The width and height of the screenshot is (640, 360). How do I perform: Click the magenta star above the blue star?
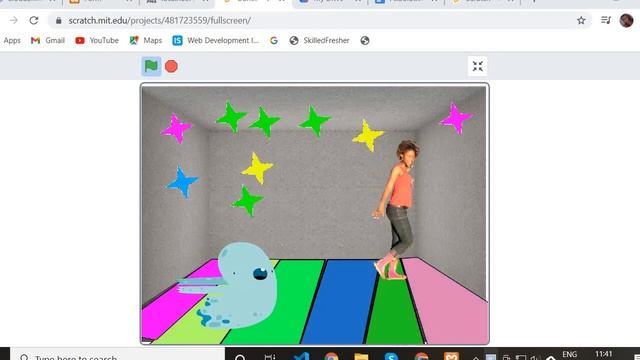point(176,128)
